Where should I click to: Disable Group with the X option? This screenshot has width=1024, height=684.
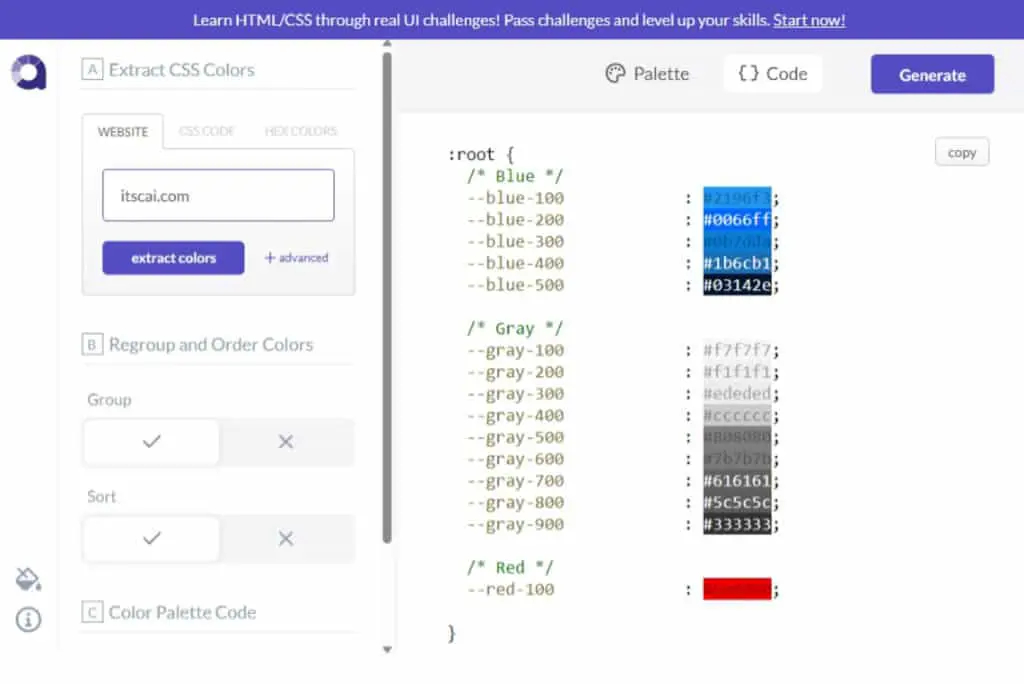pyautogui.click(x=286, y=442)
